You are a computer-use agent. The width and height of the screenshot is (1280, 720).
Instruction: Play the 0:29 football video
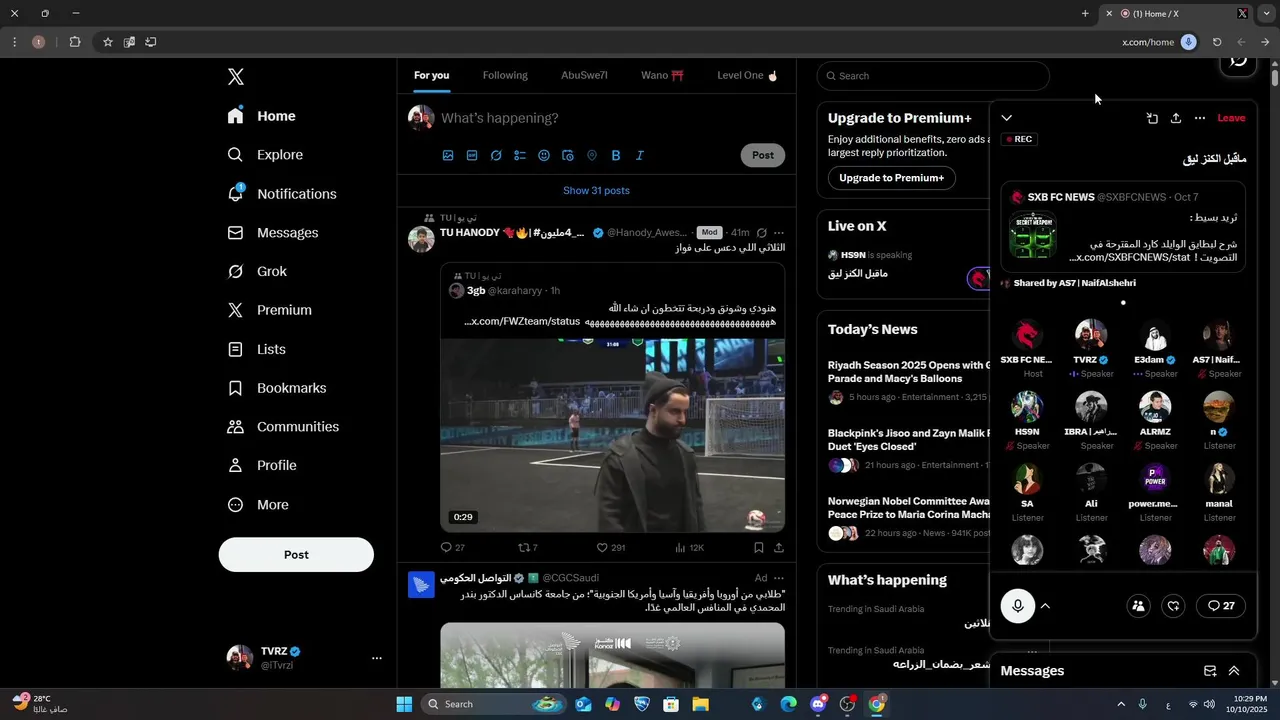tap(613, 435)
